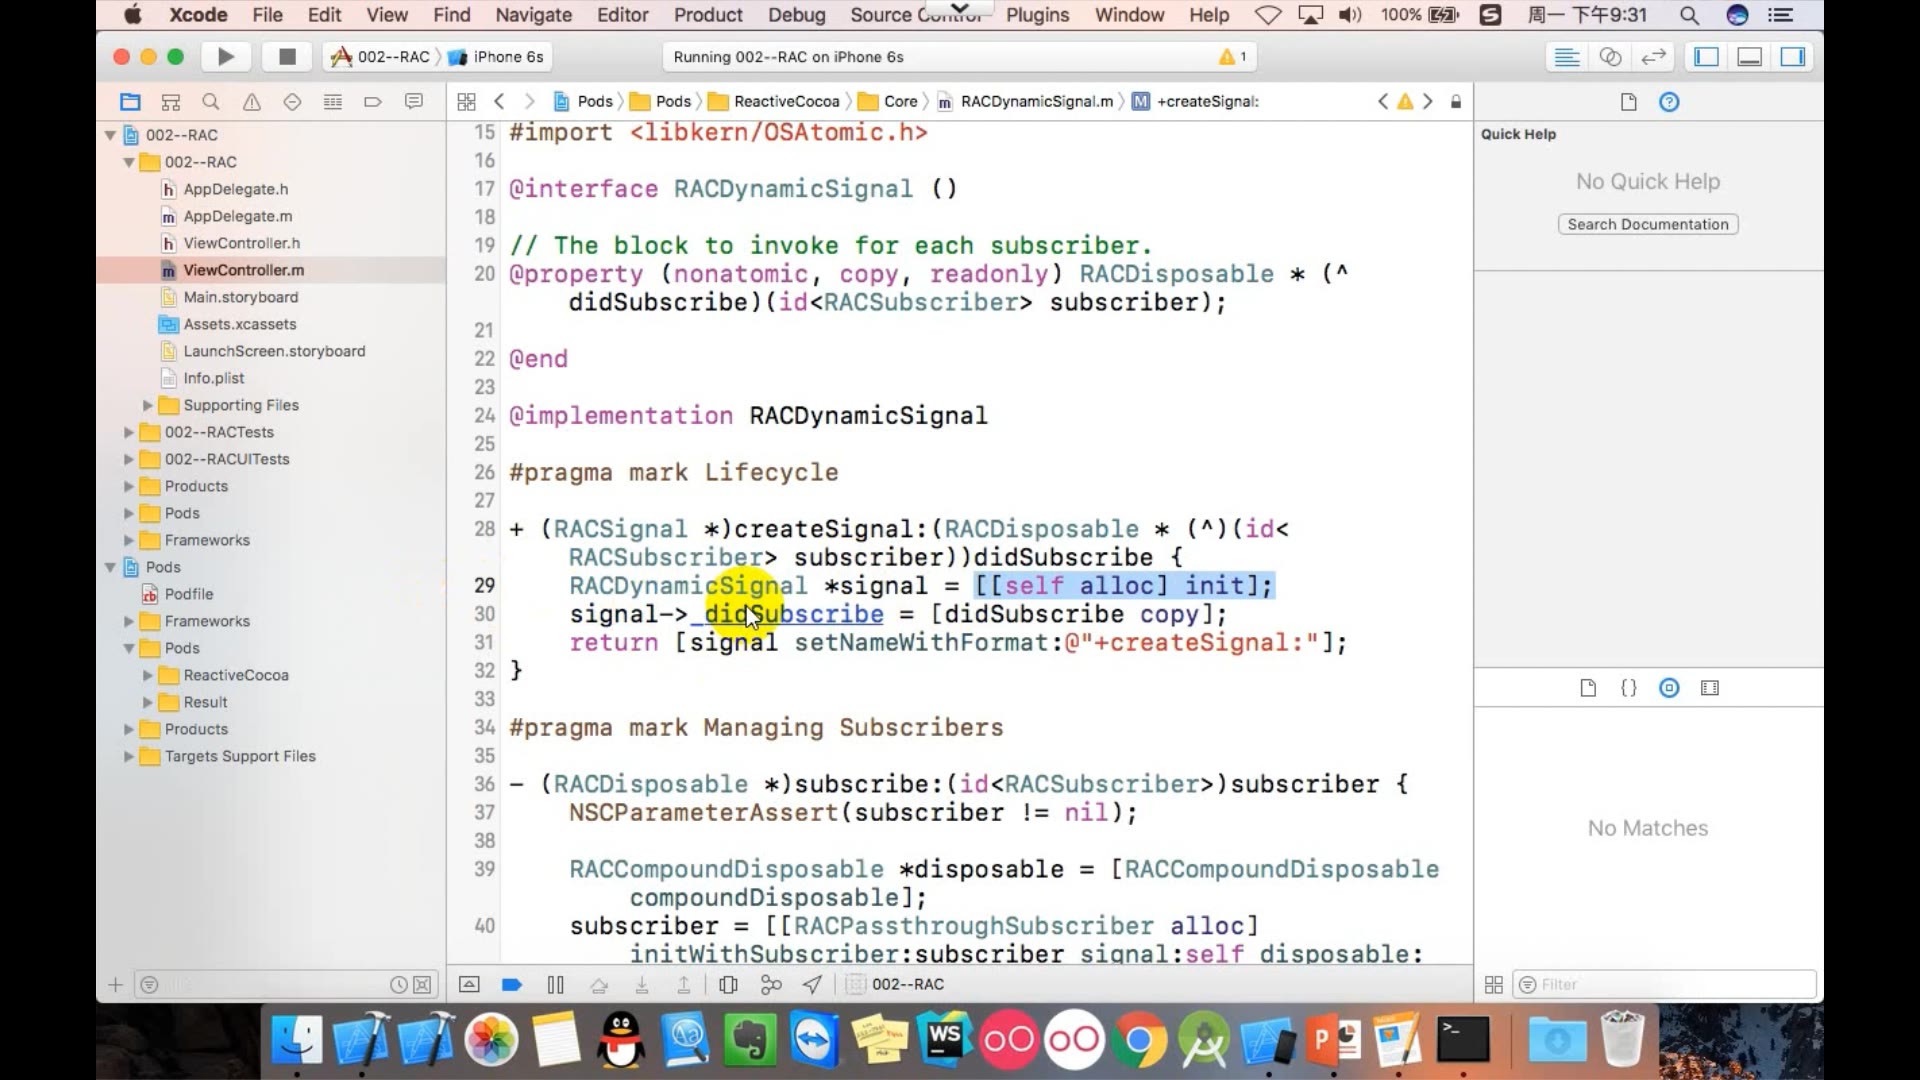1920x1080 pixels.
Task: Click the Search Documentation button
Action: click(x=1647, y=224)
